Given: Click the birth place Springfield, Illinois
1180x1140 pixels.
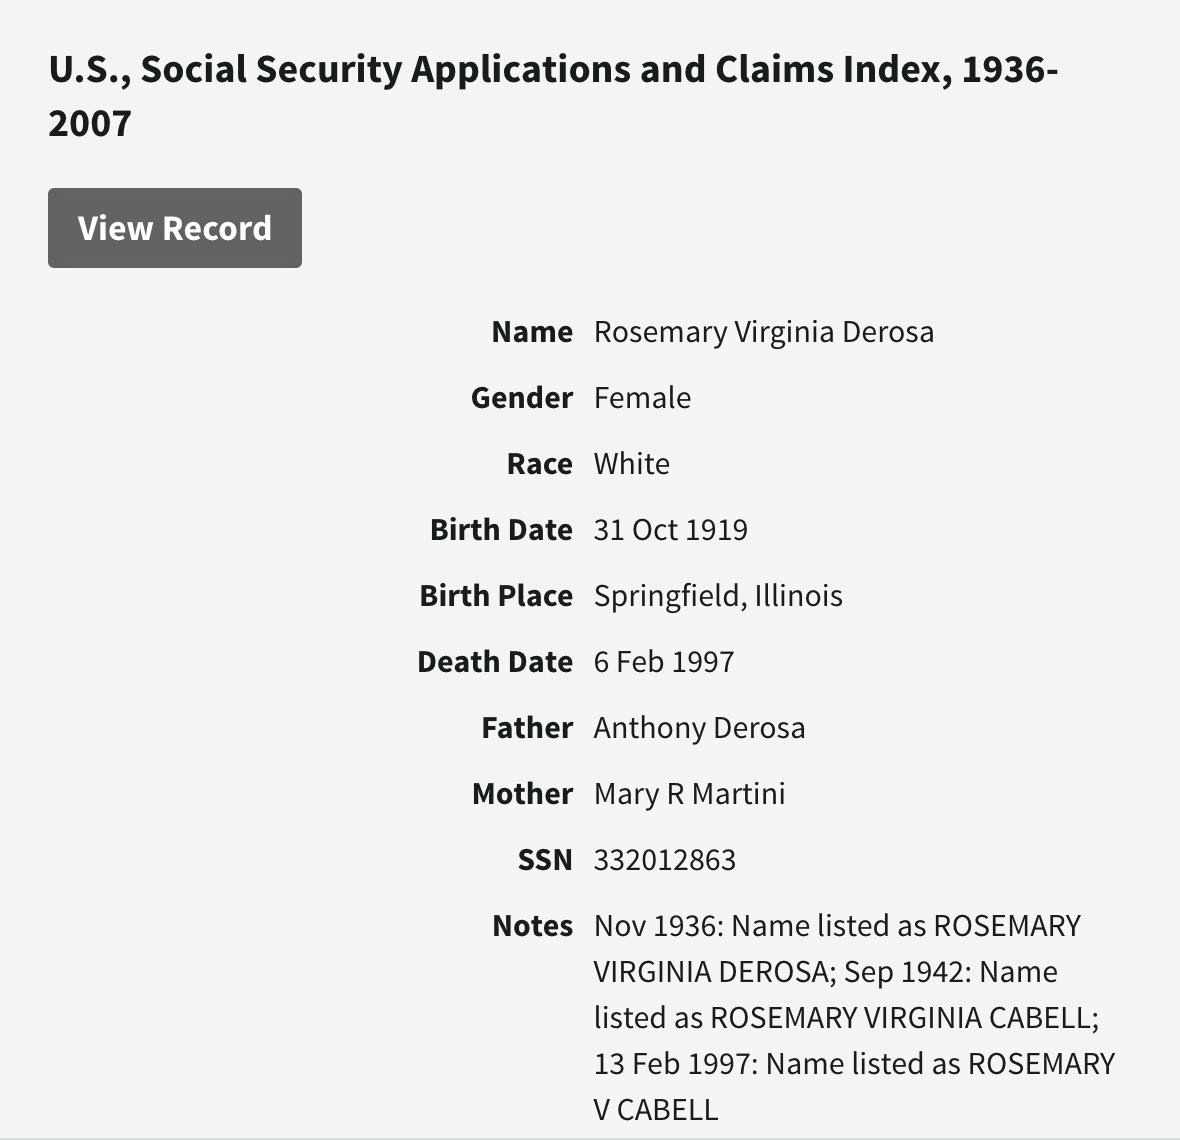Looking at the screenshot, I should click(717, 596).
